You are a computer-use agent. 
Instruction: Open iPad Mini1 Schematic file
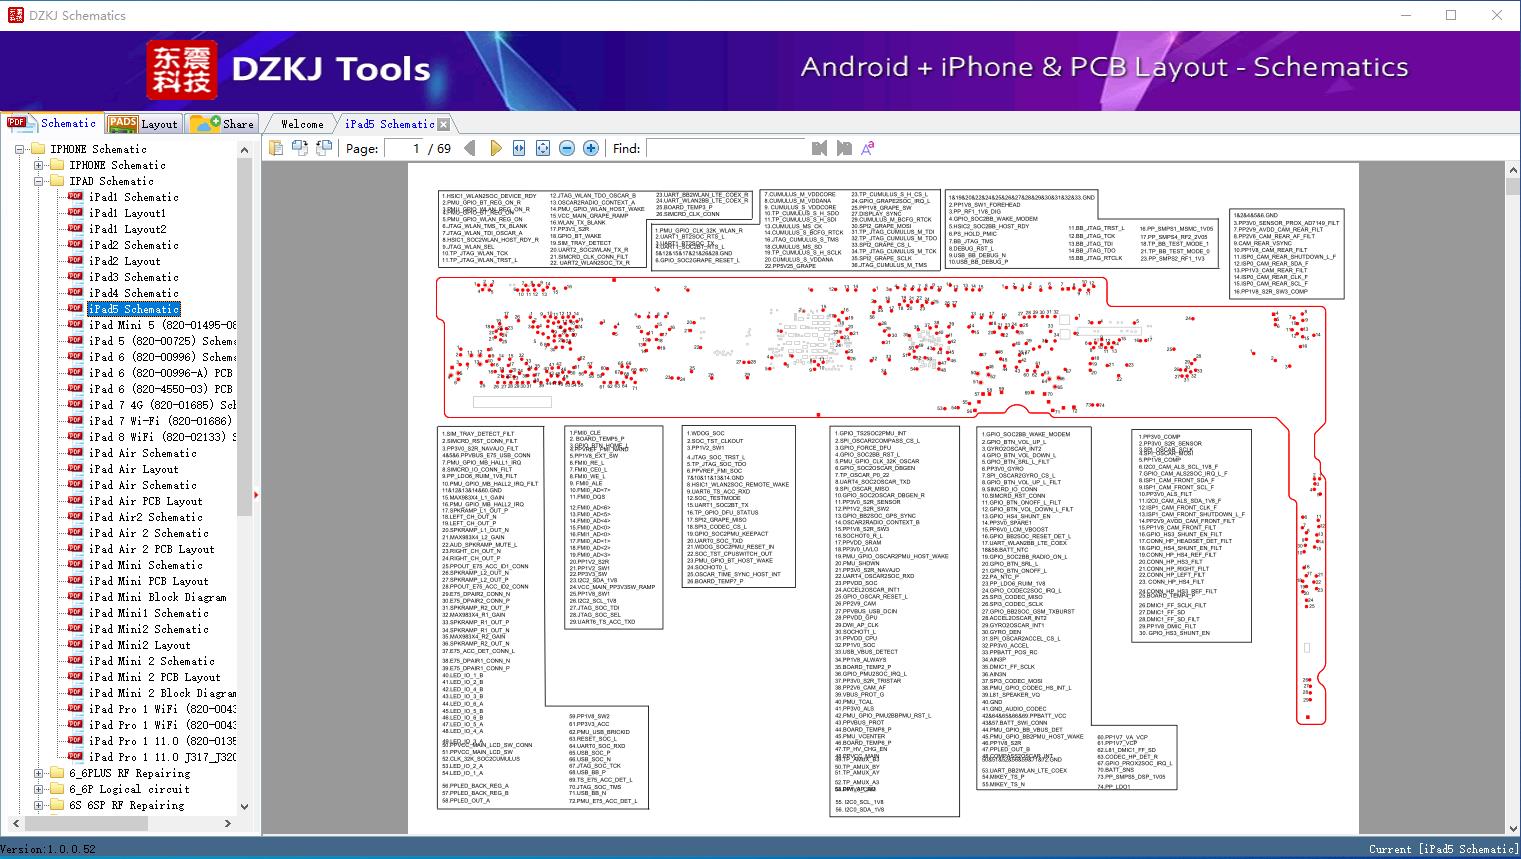tap(148, 613)
